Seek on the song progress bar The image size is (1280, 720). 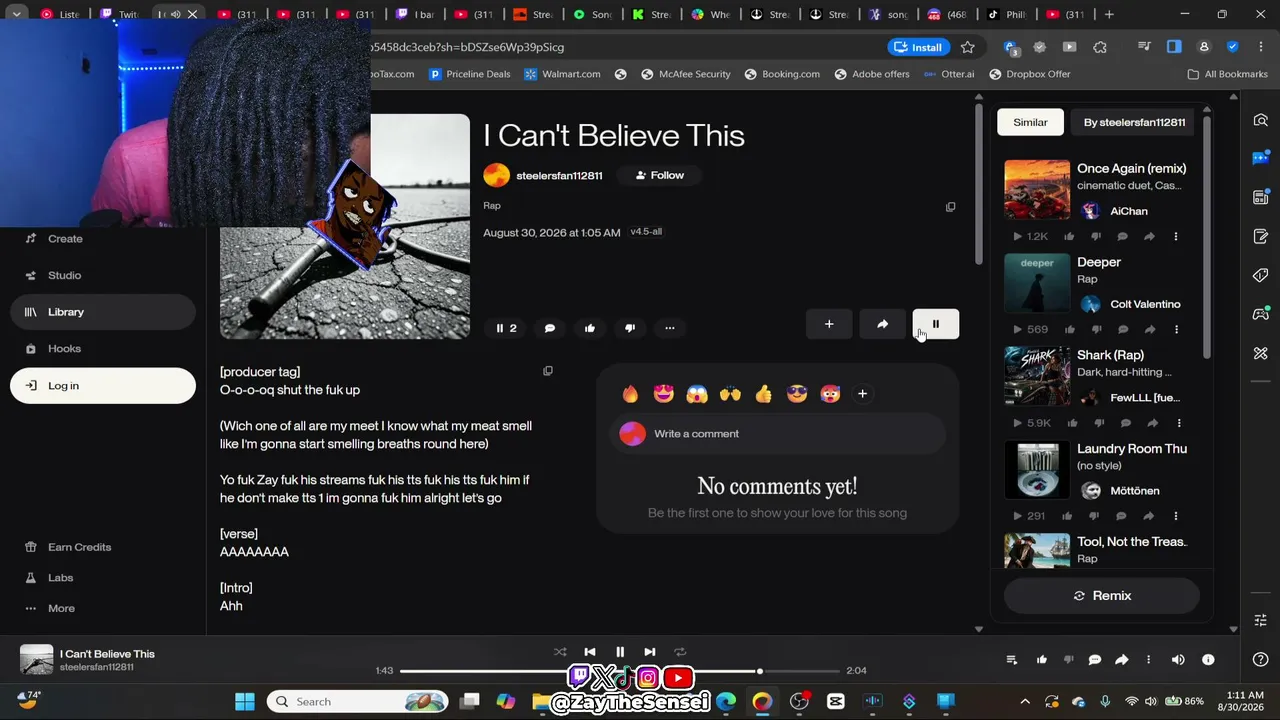[620, 671]
